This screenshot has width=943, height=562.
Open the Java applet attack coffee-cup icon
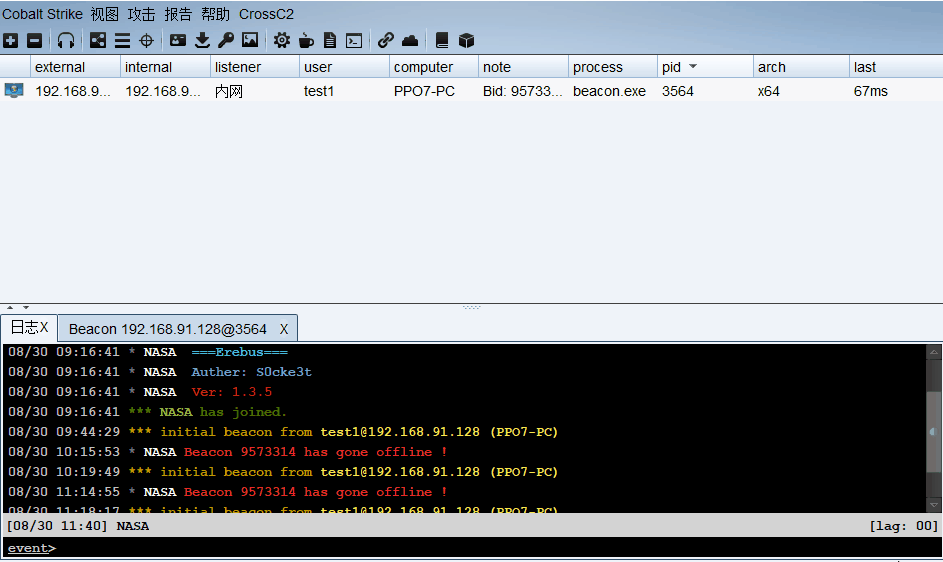pos(306,40)
